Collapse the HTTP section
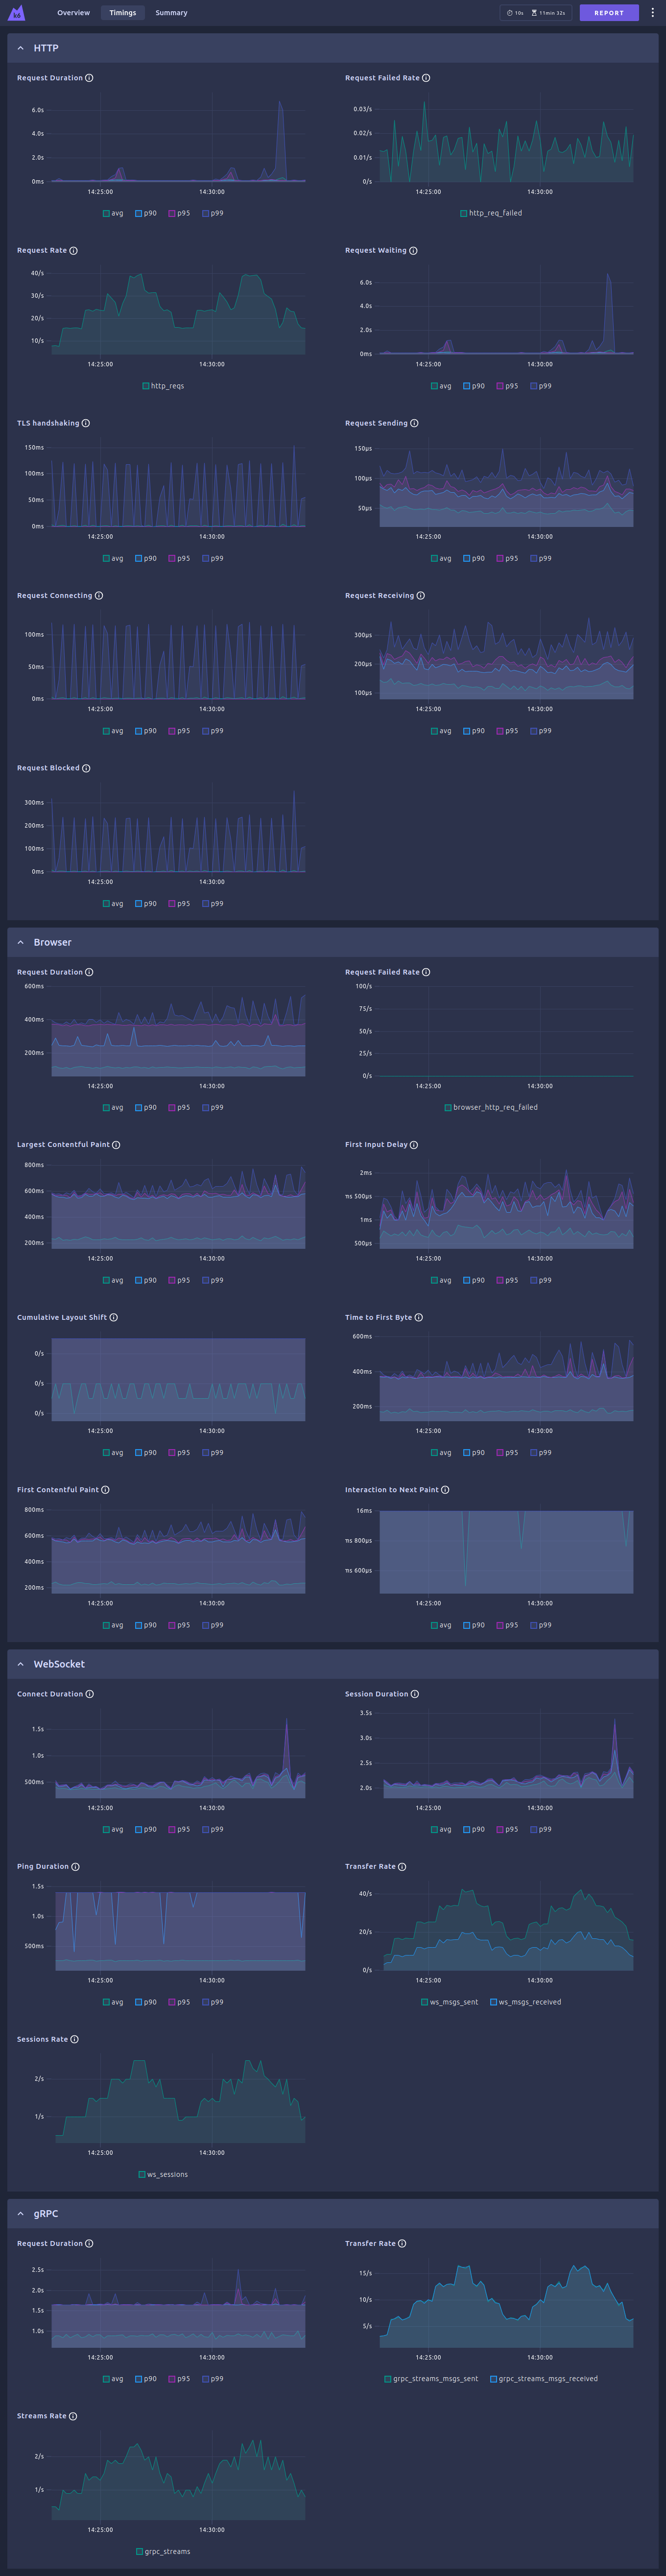 tap(20, 48)
